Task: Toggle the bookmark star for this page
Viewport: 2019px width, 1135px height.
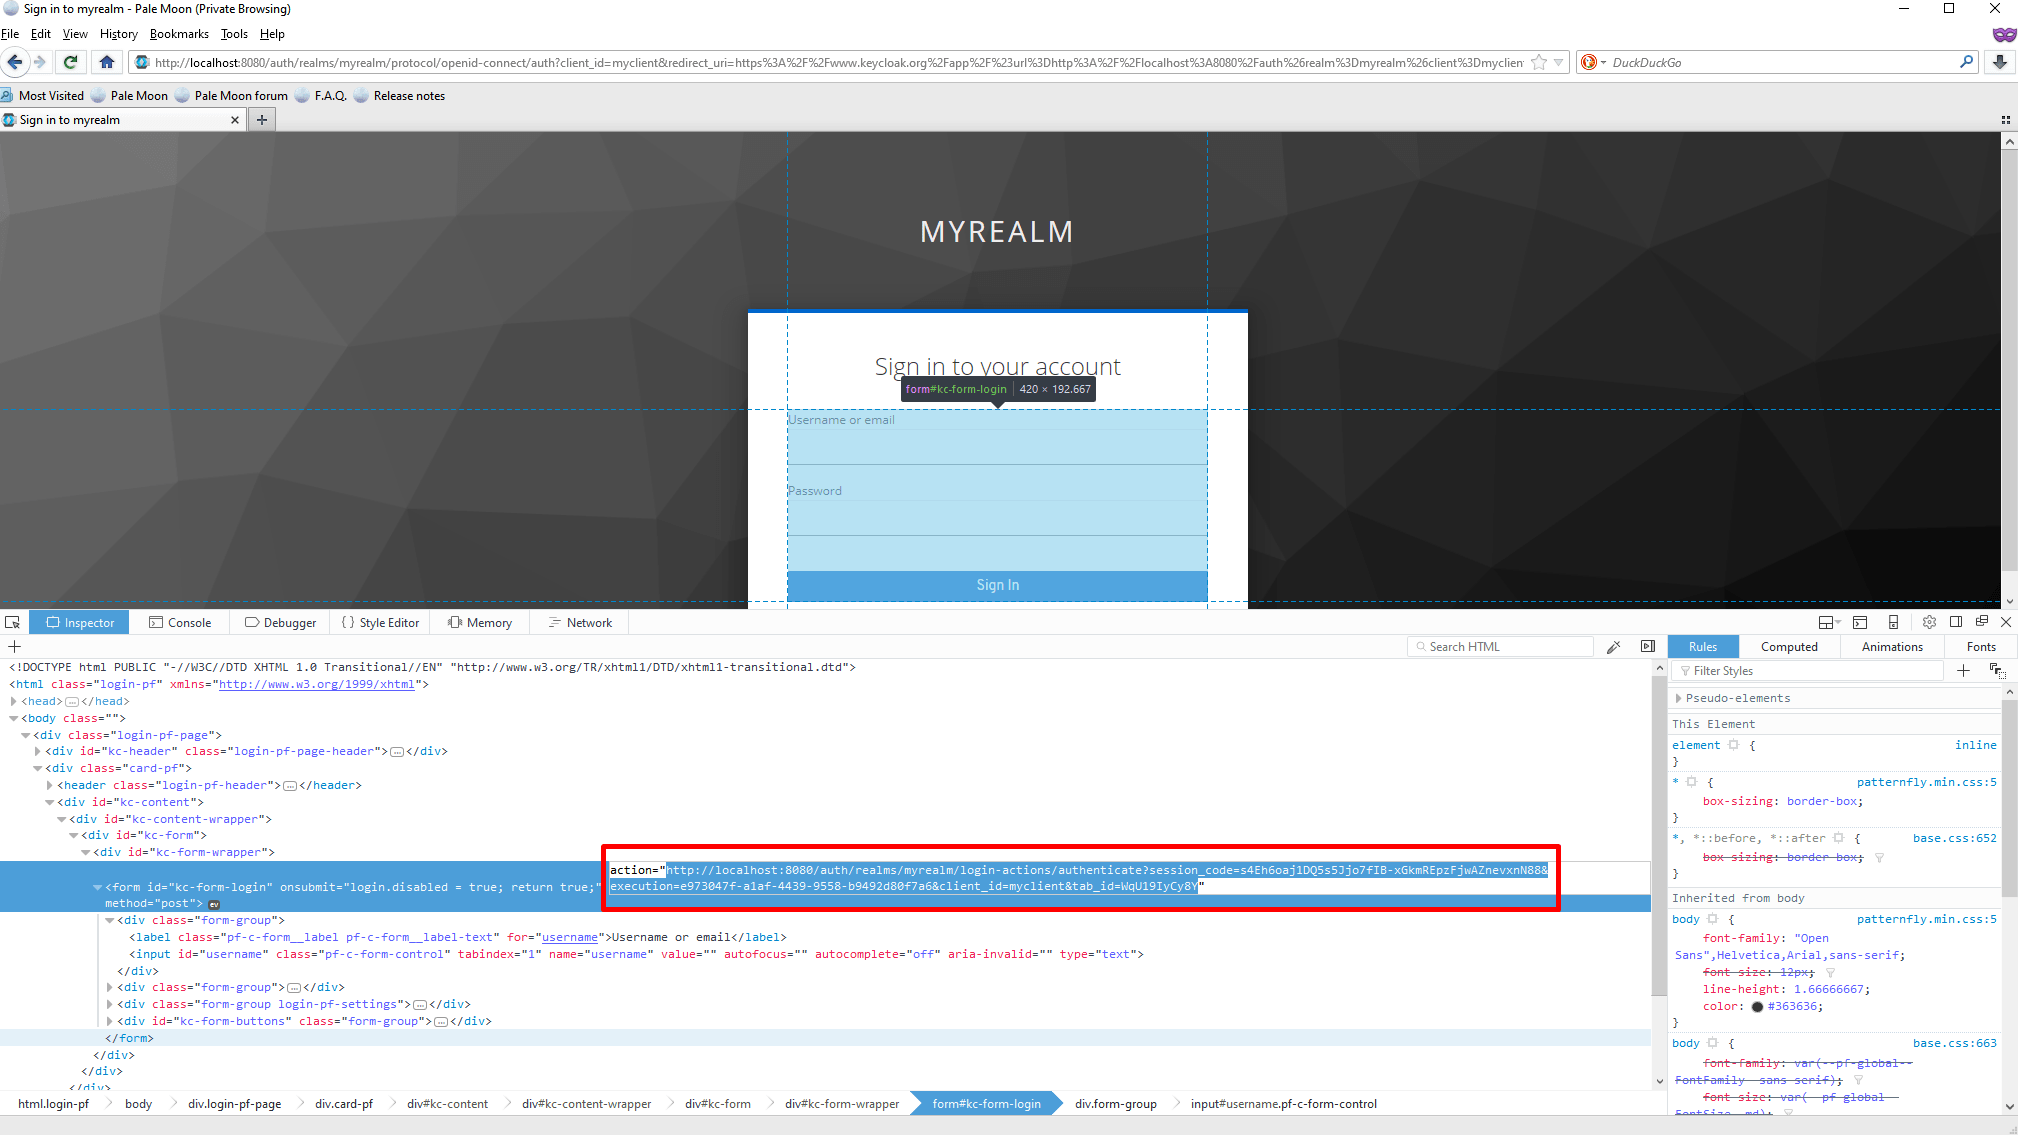Action: (1539, 61)
